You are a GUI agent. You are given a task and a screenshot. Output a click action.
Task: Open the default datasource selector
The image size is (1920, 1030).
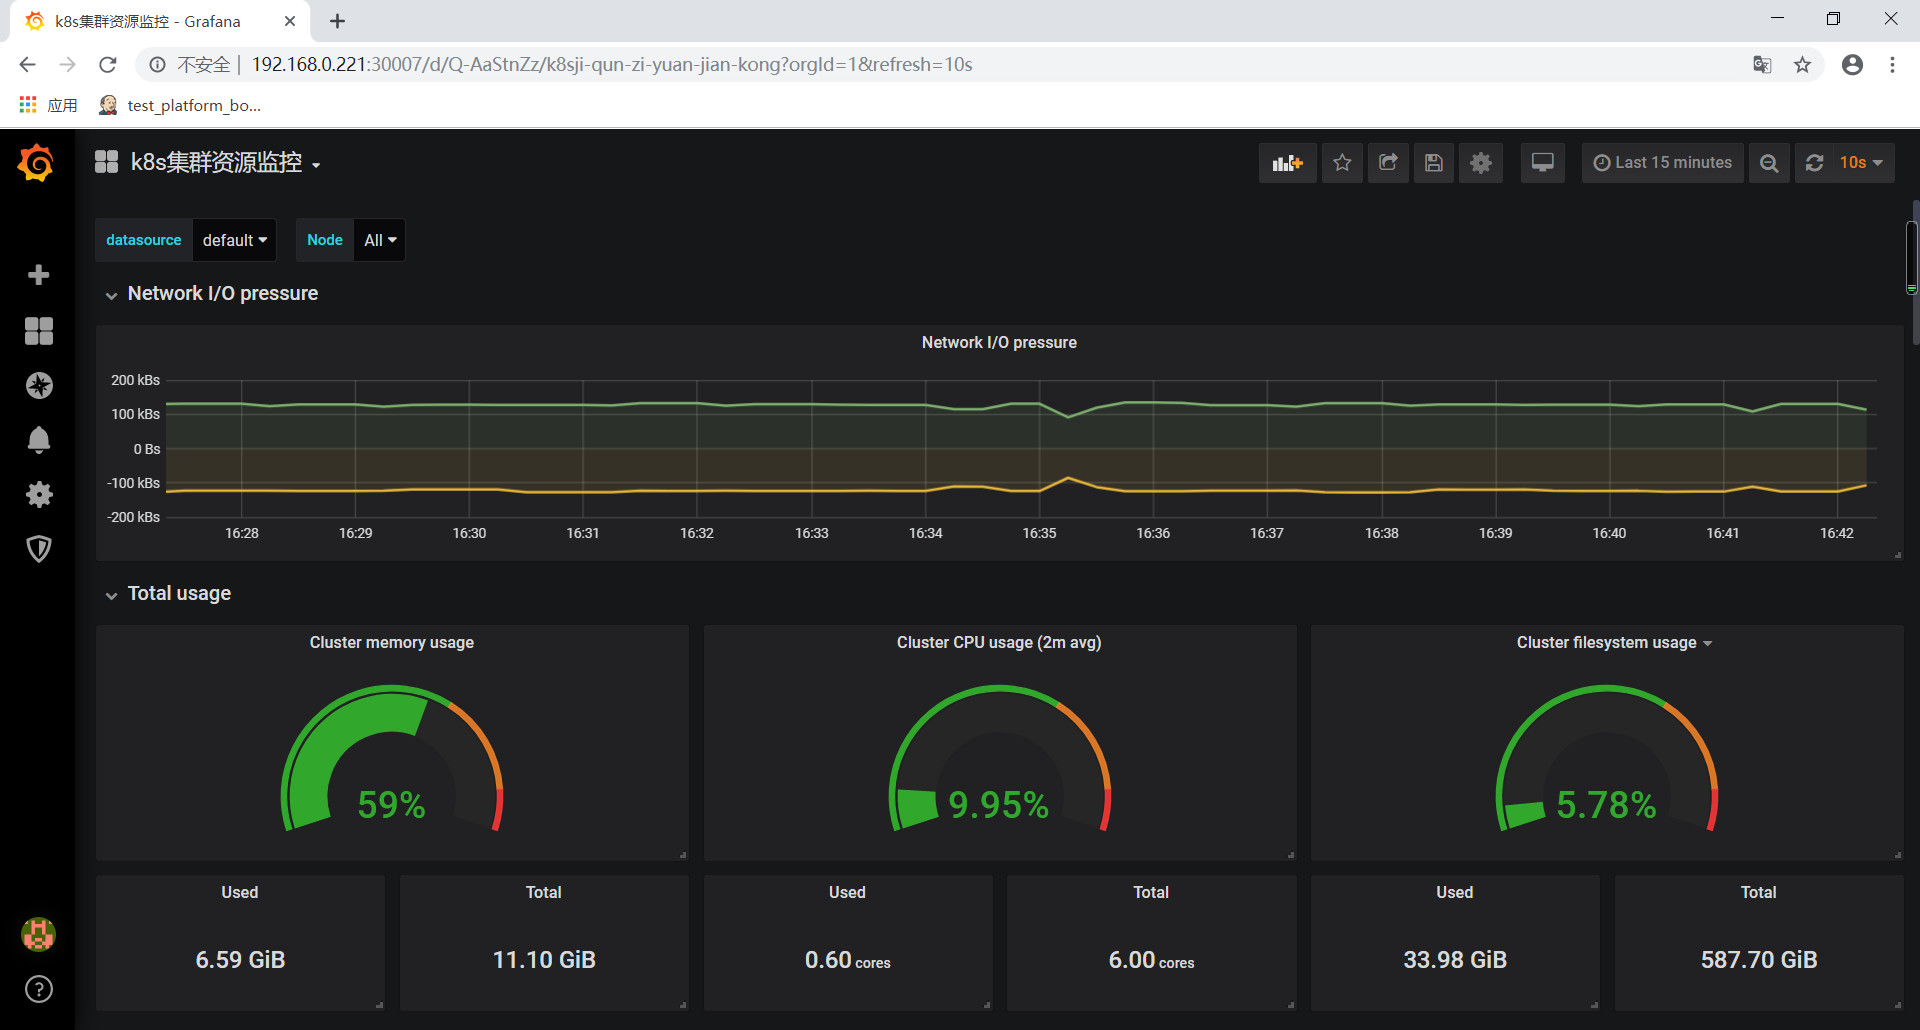tap(234, 240)
